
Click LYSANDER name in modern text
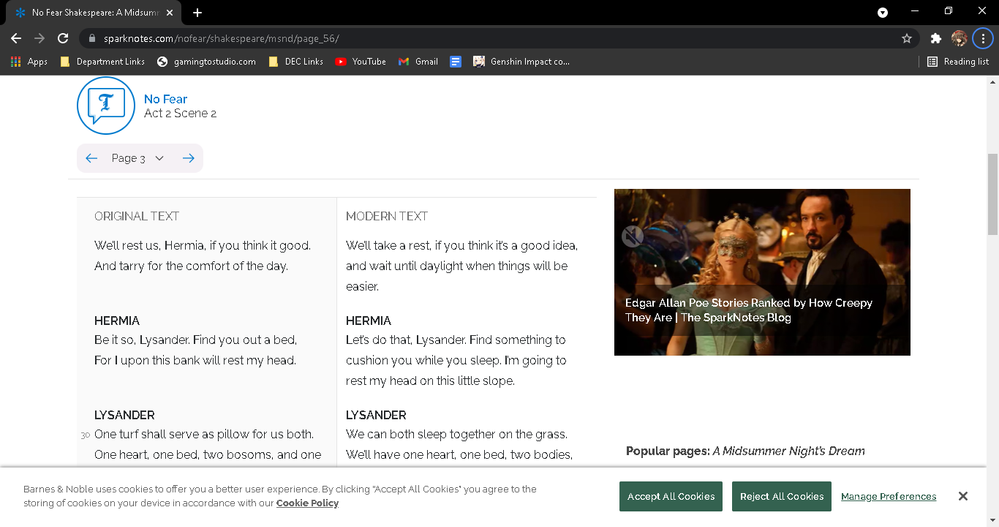376,415
